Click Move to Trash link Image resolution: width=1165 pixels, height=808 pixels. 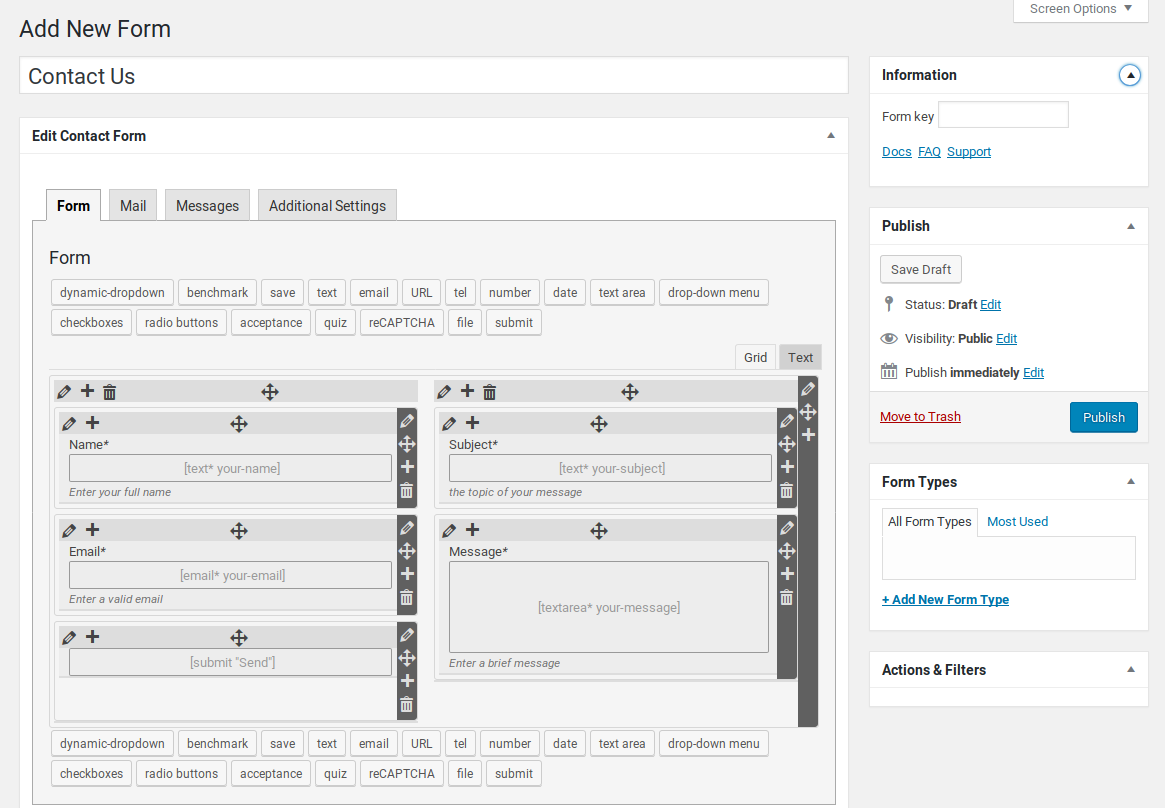(x=920, y=417)
